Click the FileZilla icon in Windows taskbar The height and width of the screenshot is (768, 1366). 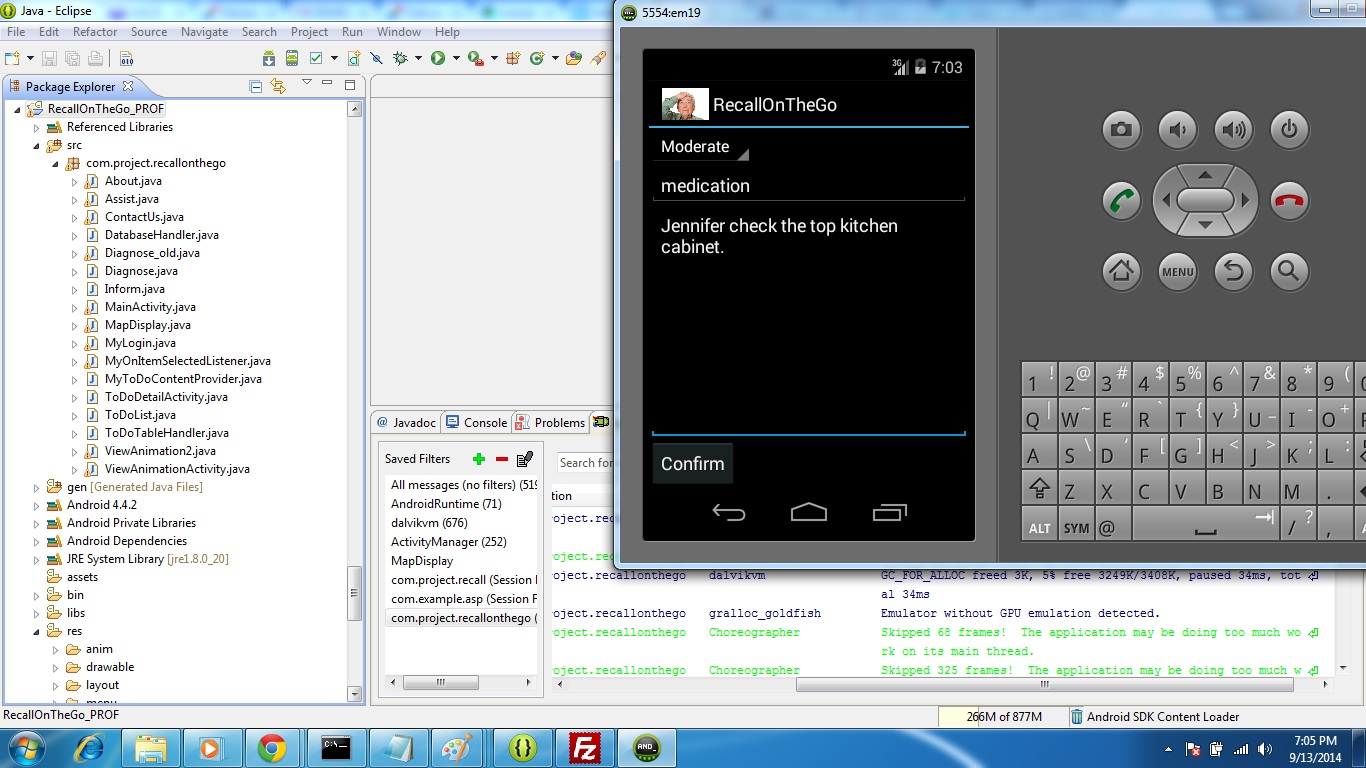(583, 748)
